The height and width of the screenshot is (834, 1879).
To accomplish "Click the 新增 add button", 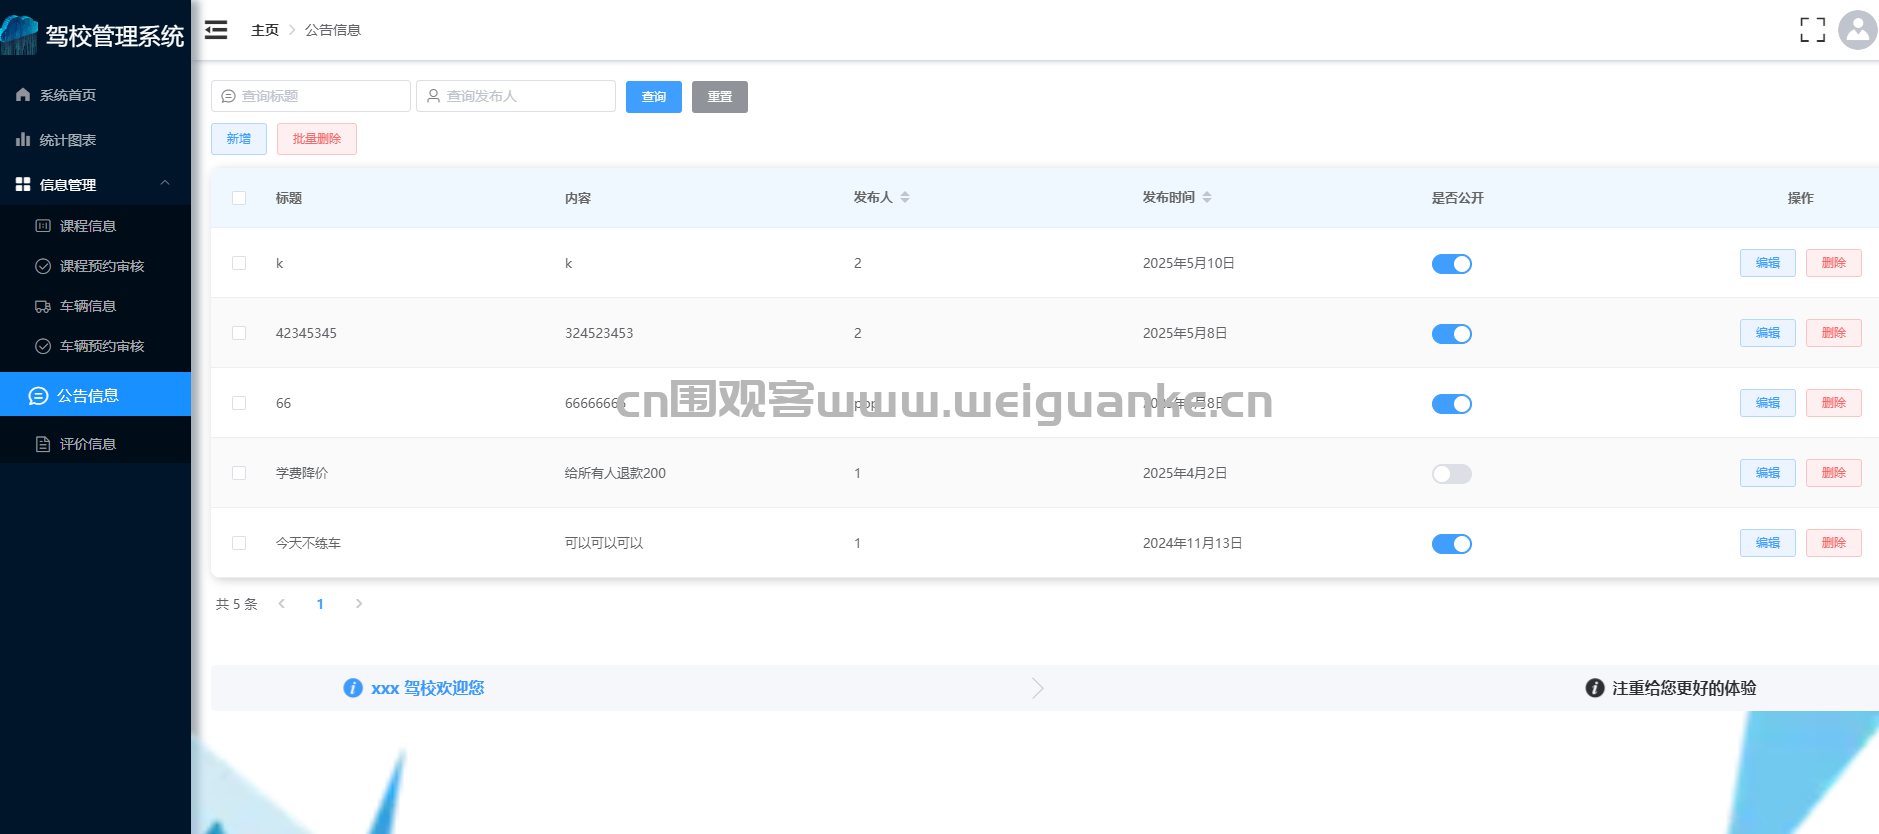I will pyautogui.click(x=239, y=139).
